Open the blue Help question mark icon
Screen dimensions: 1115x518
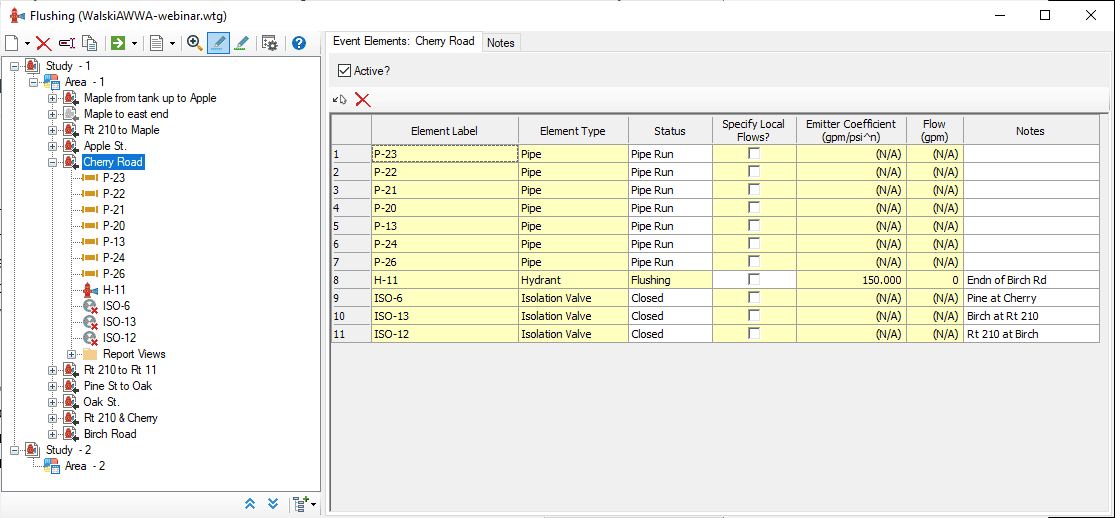pos(299,43)
